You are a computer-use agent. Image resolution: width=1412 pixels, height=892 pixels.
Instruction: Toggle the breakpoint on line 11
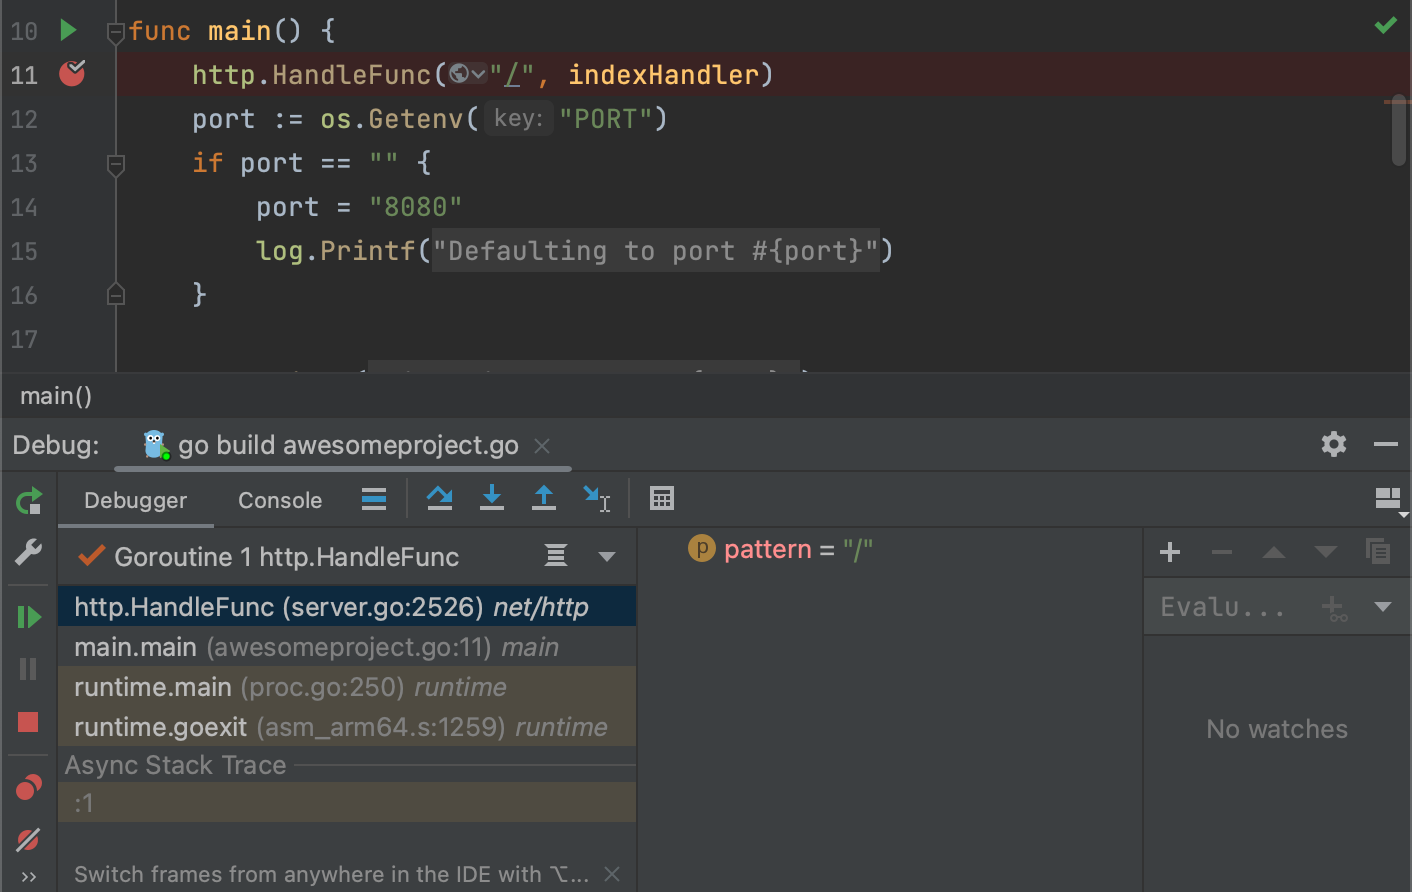click(x=71, y=72)
